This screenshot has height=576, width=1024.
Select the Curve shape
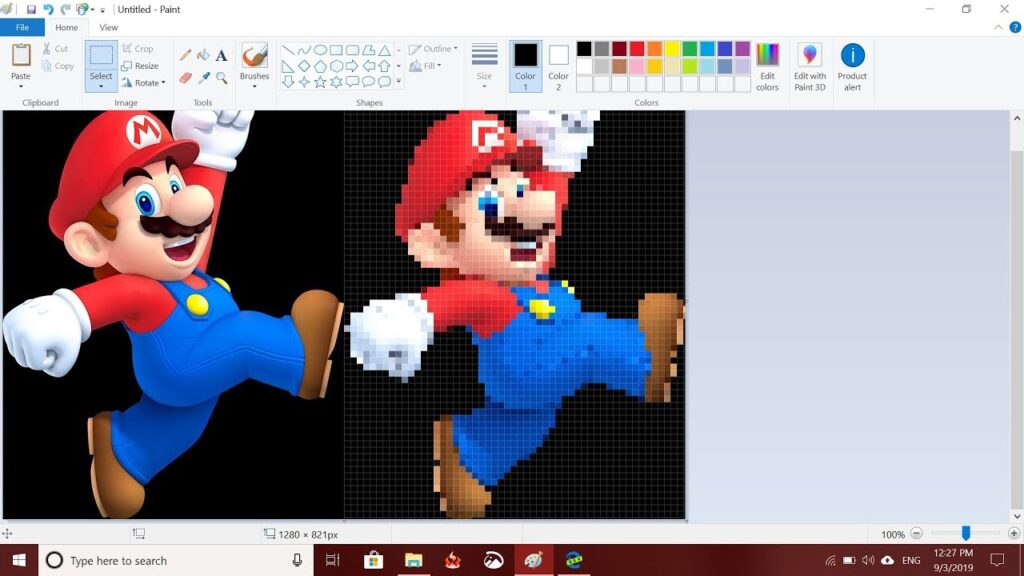[304, 50]
